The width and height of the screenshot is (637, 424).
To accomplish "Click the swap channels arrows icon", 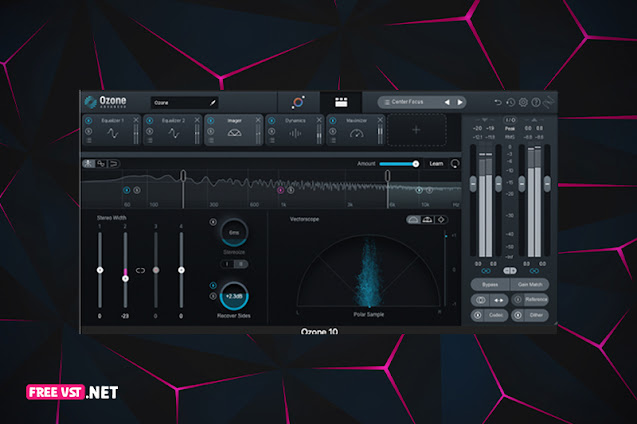I will tap(499, 300).
